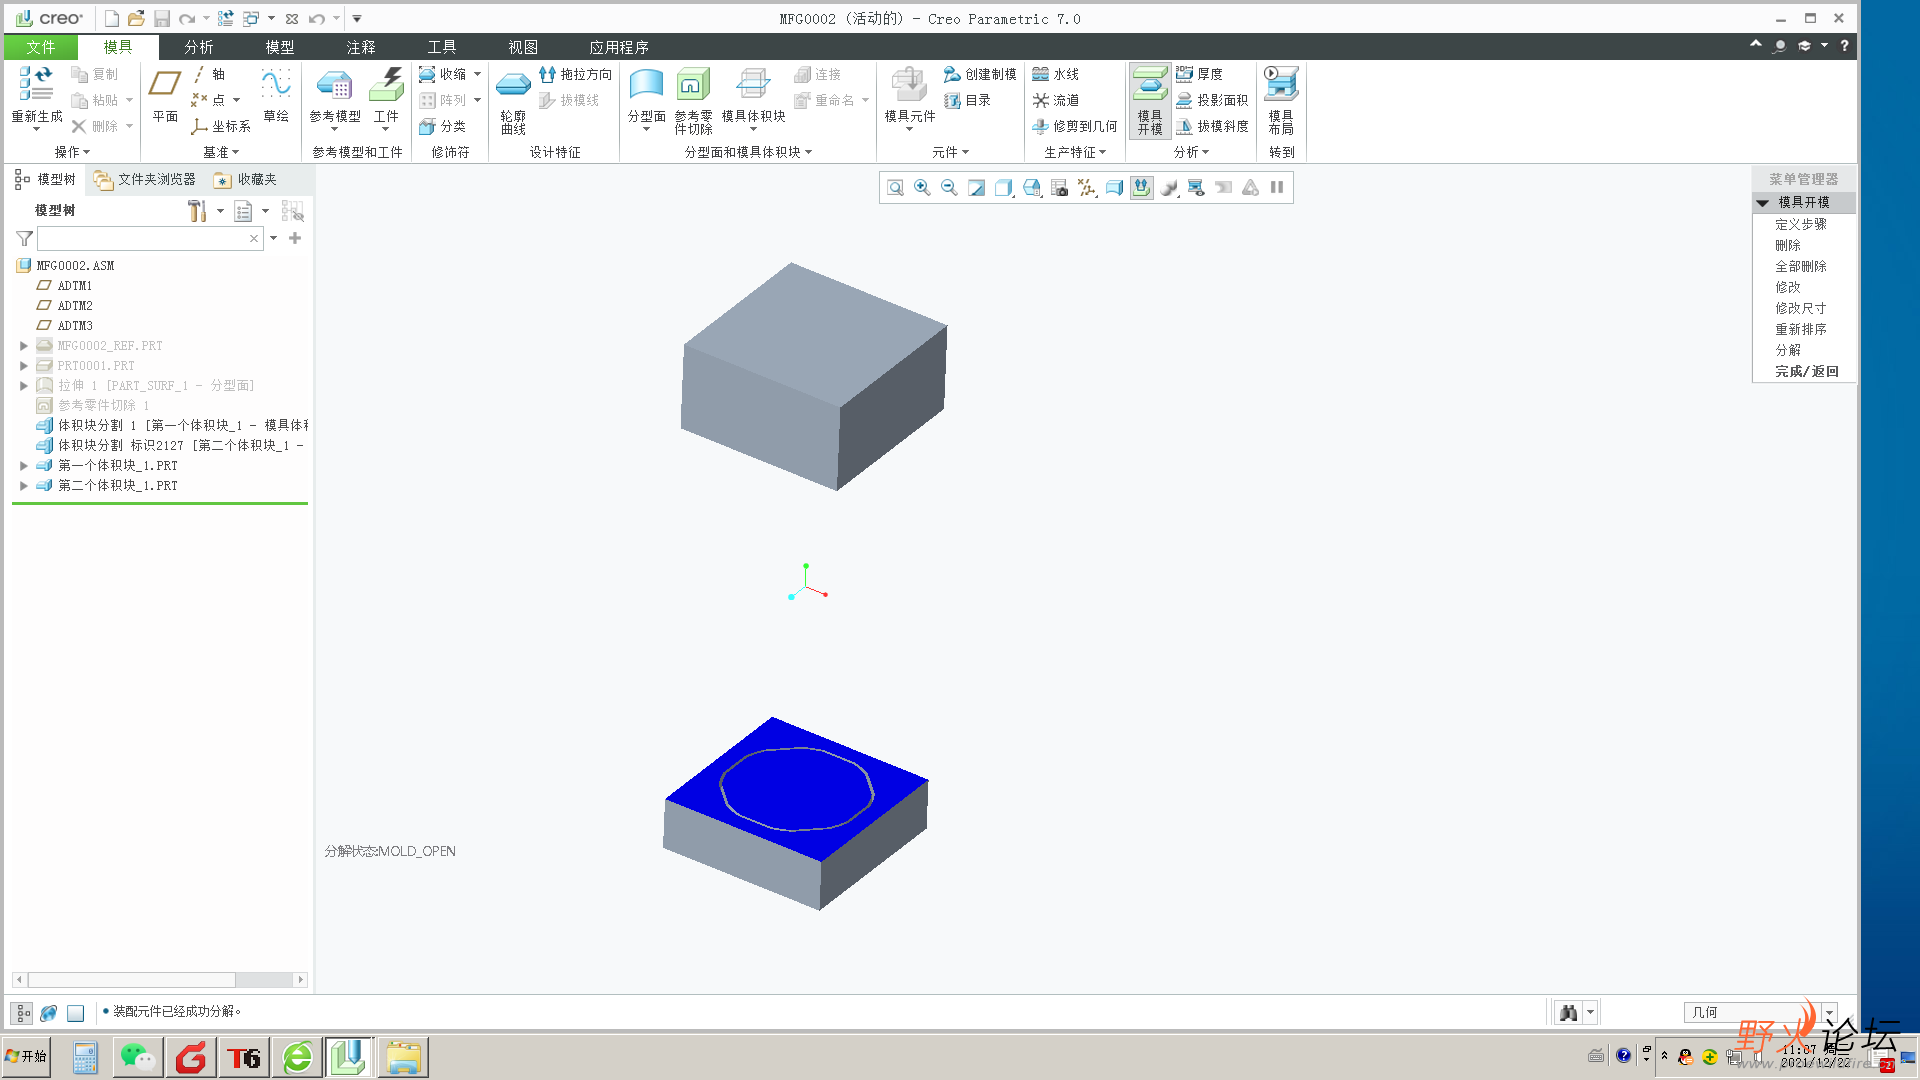
Task: Click 全部删除 in Menu Manager
Action: tap(1800, 266)
